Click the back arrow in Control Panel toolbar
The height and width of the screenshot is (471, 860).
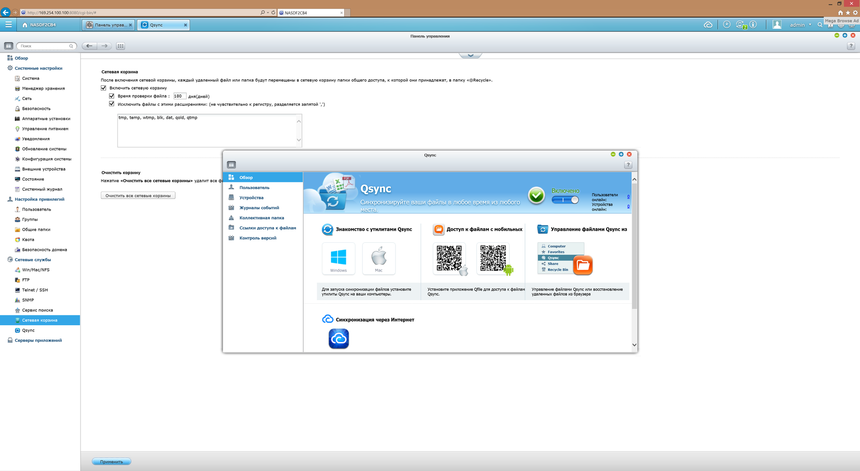90,46
